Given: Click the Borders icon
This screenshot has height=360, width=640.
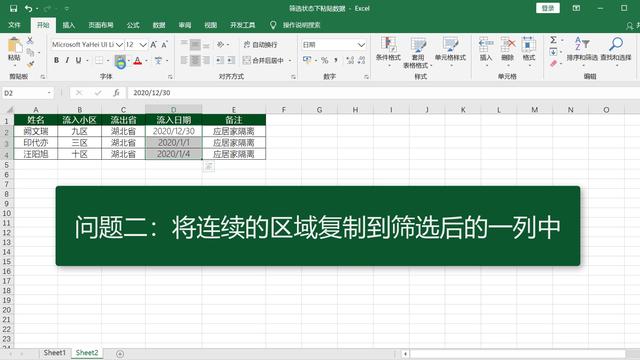Looking at the screenshot, I should tap(99, 60).
